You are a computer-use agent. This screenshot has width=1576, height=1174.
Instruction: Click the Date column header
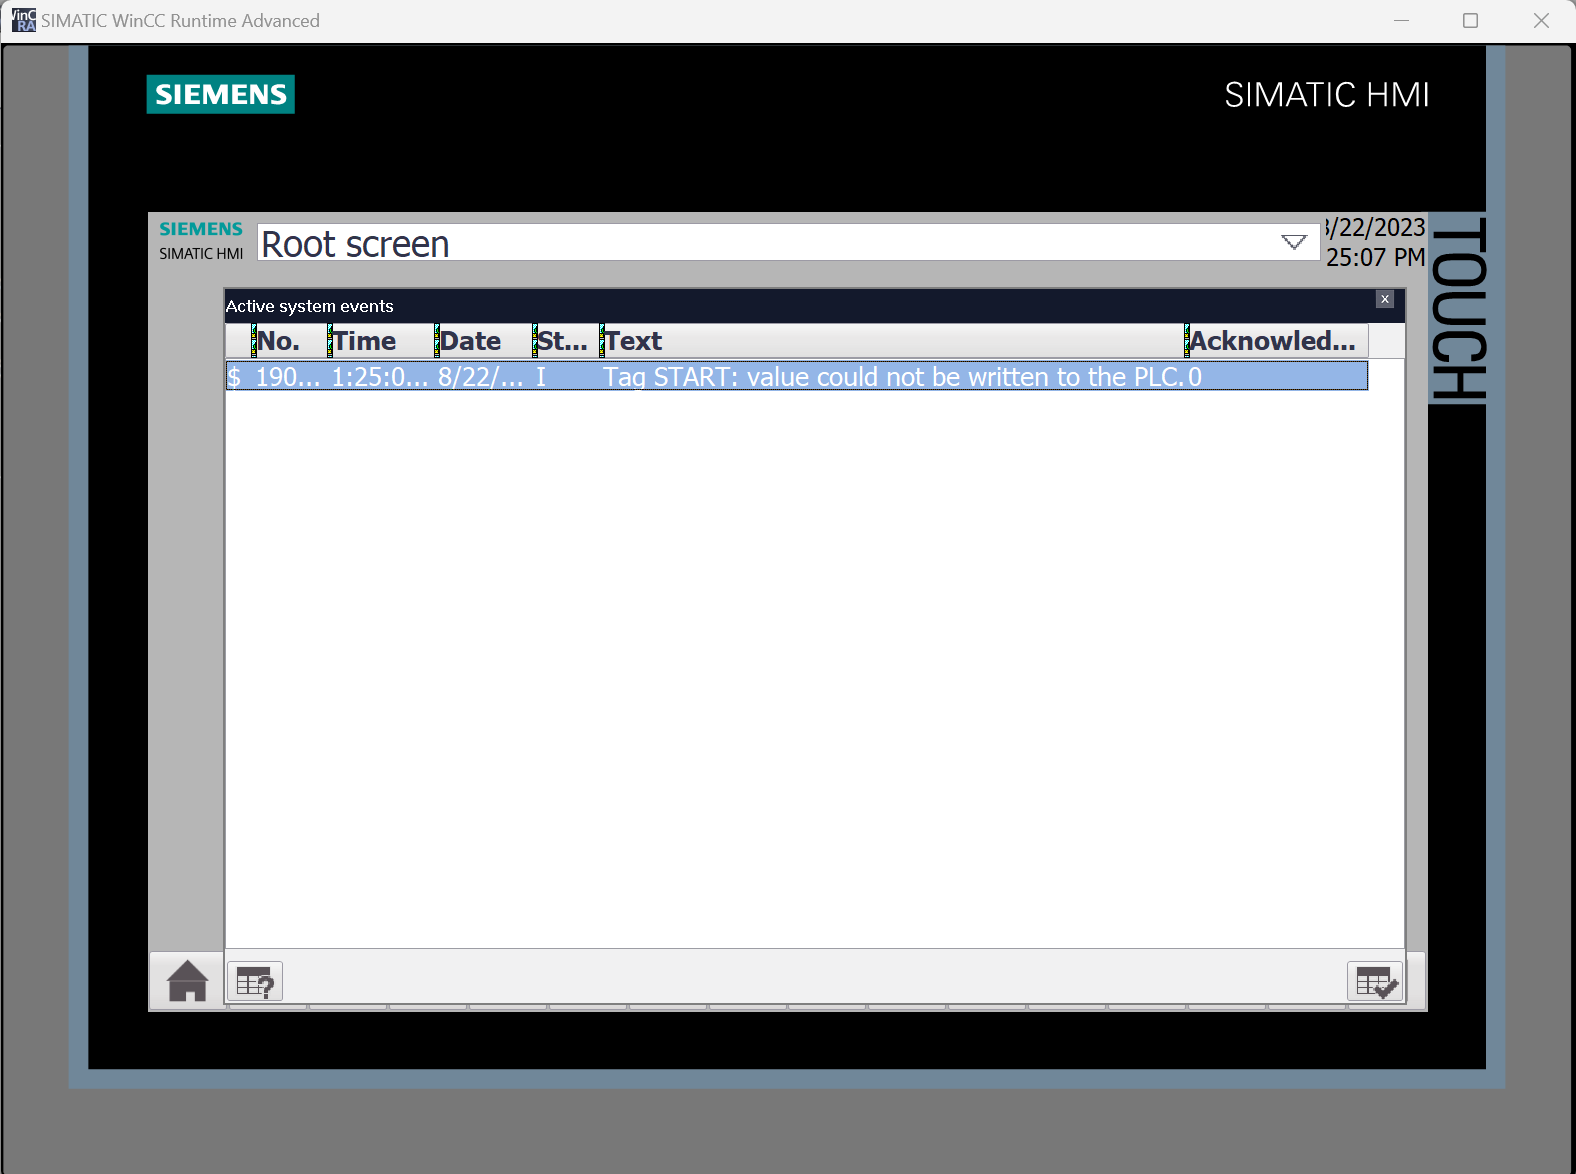pyautogui.click(x=484, y=341)
